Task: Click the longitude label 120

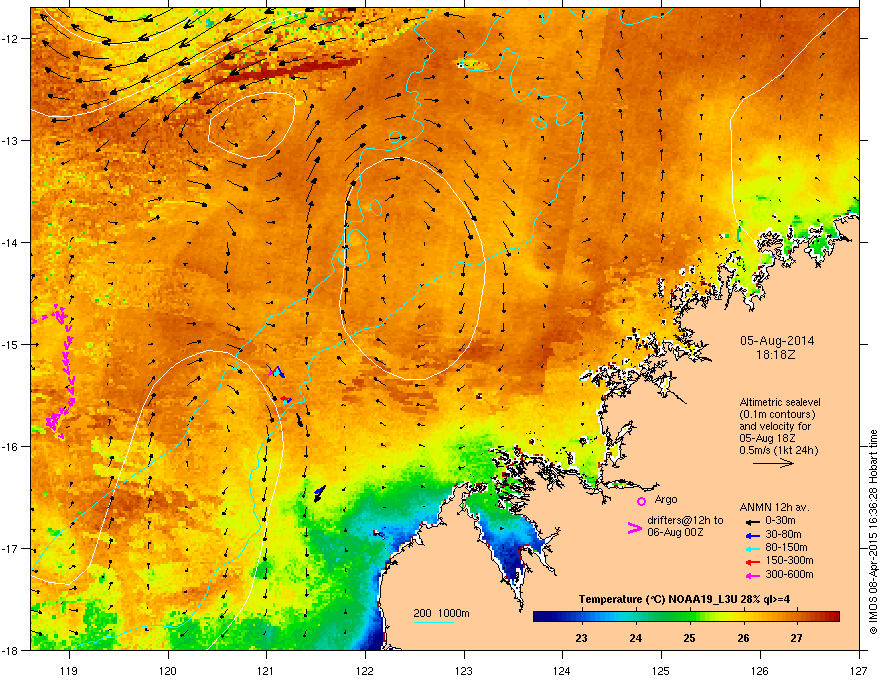Action: click(168, 670)
